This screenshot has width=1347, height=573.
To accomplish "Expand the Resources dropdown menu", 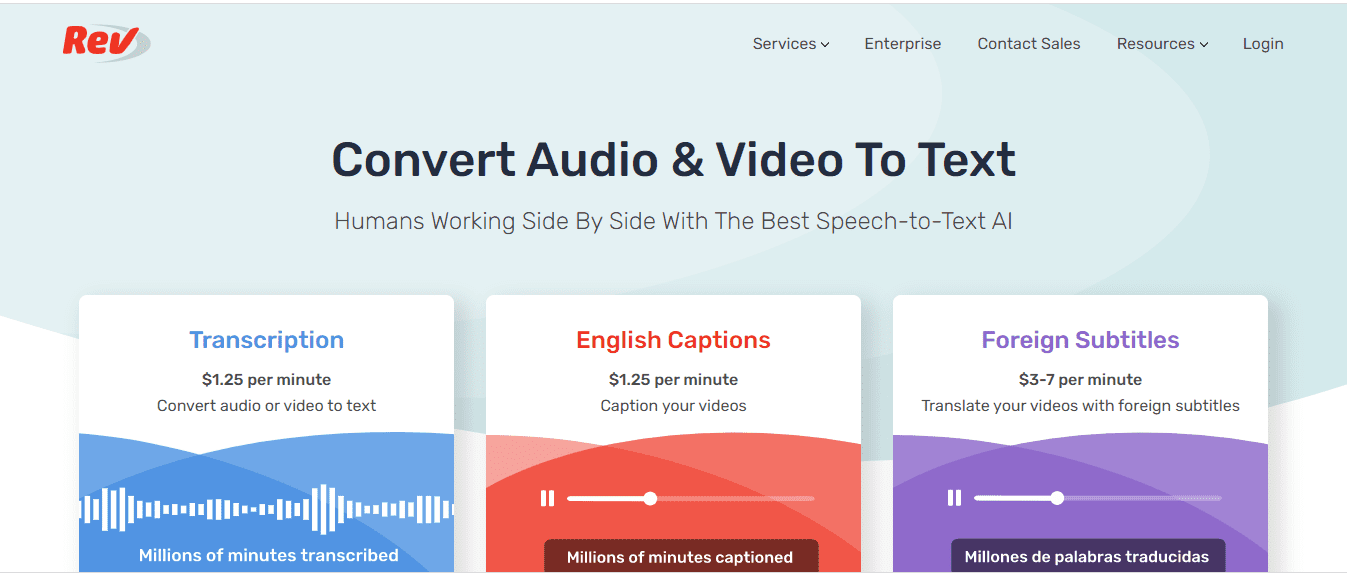I will click(1162, 44).
